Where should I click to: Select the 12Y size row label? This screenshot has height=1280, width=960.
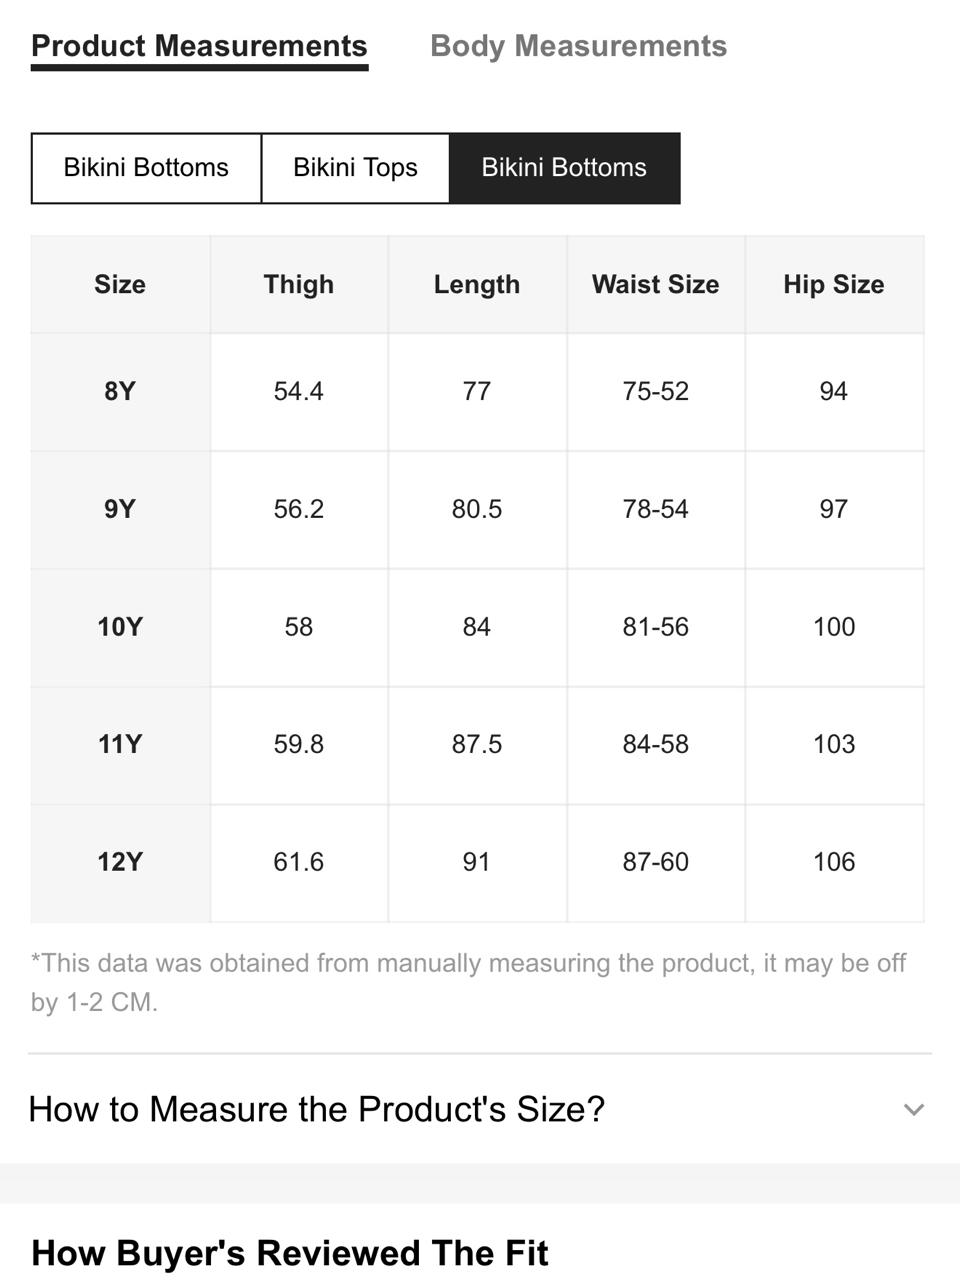120,862
